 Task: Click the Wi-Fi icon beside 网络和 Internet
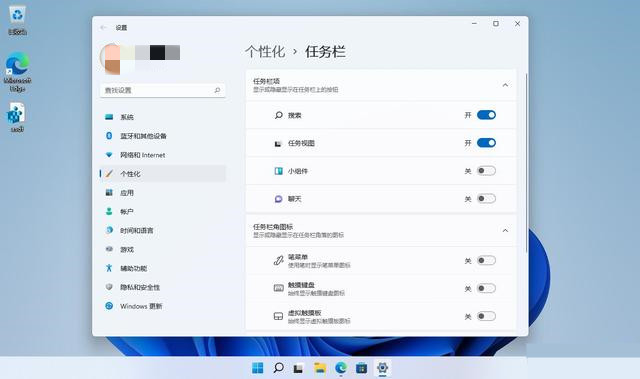109,155
